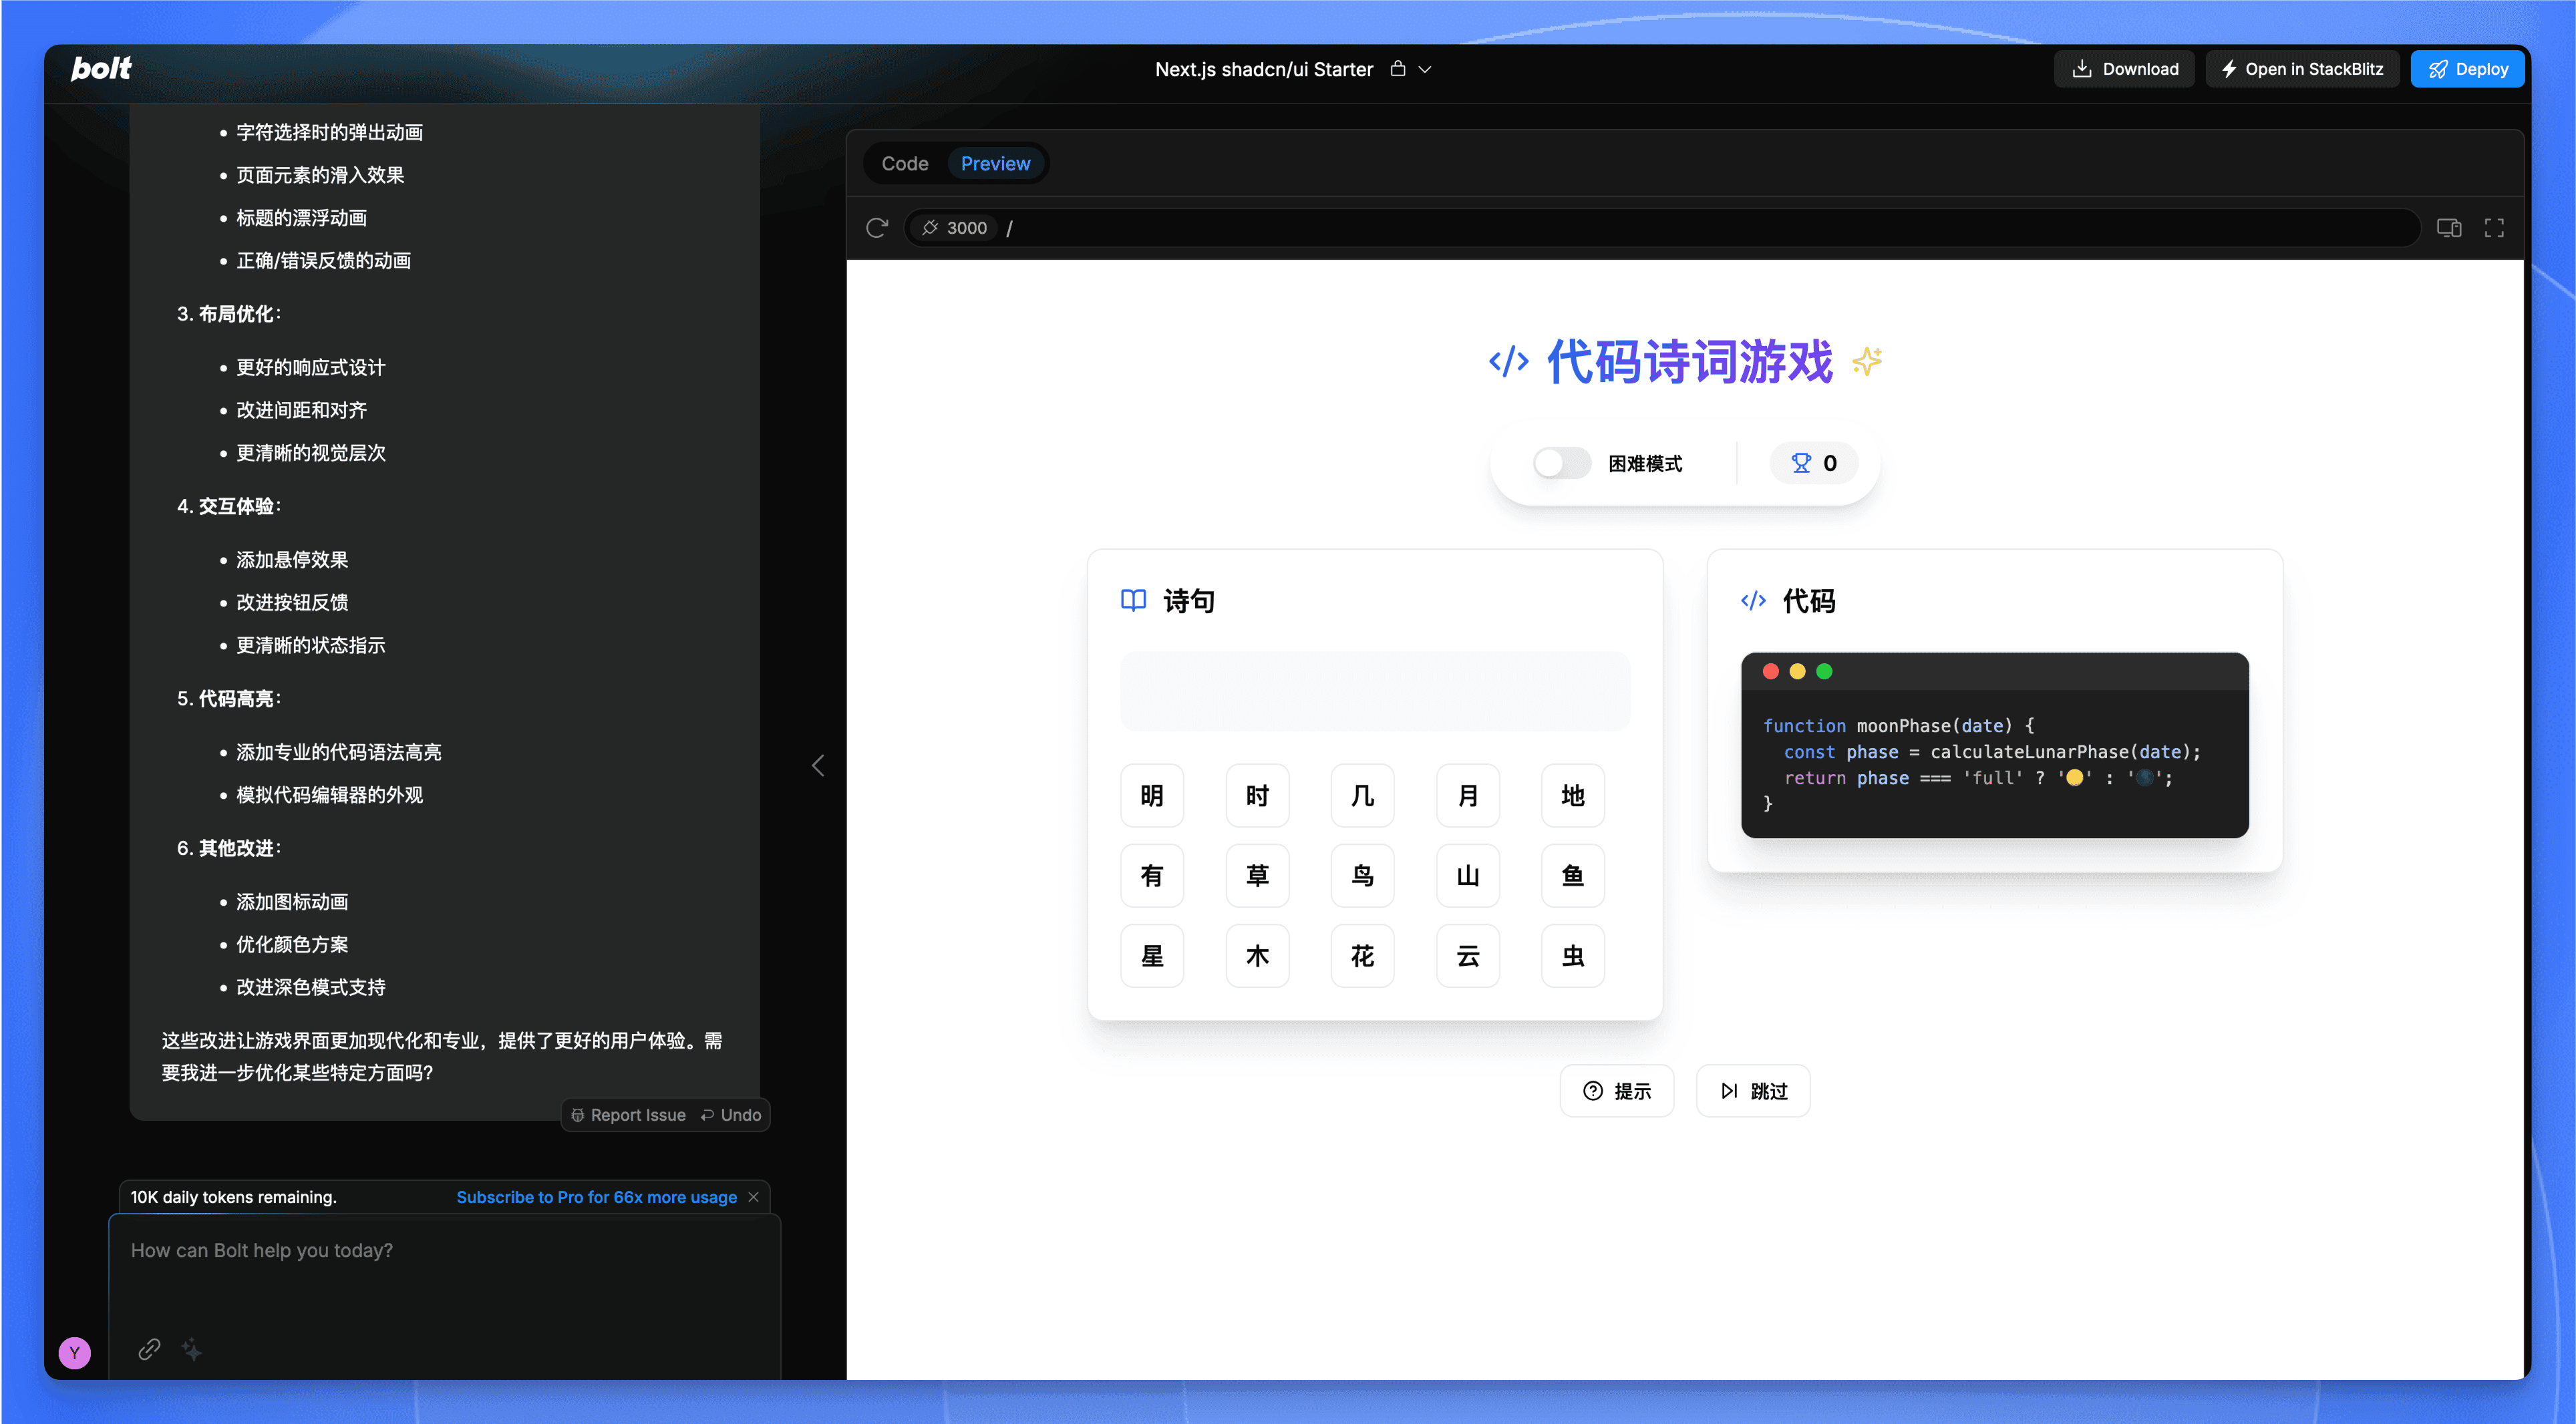Image resolution: width=2576 pixels, height=1424 pixels.
Task: Choose the character 木
Action: coord(1257,955)
